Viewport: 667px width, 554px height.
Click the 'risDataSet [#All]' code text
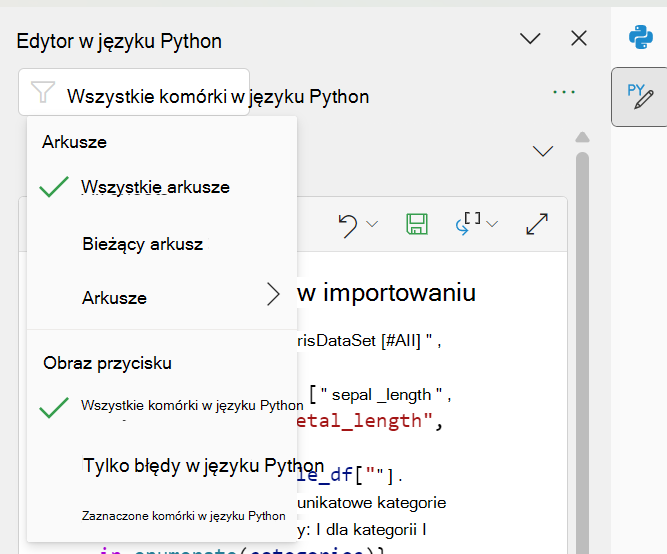coord(359,341)
